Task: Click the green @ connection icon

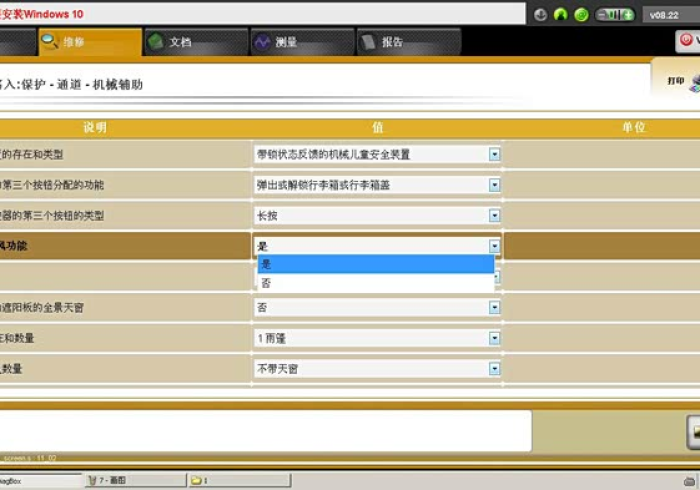Action: pos(580,15)
